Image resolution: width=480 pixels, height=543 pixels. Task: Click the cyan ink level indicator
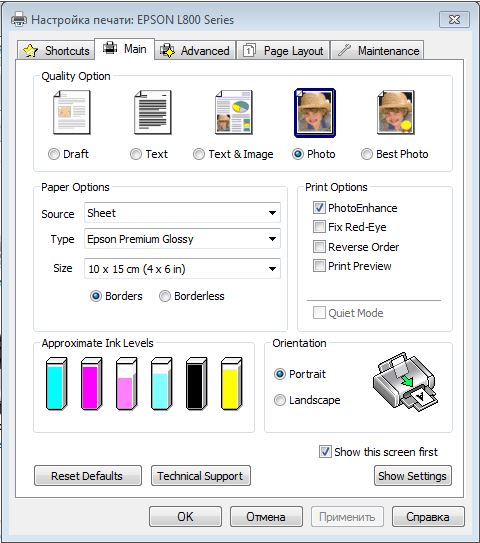click(56, 384)
